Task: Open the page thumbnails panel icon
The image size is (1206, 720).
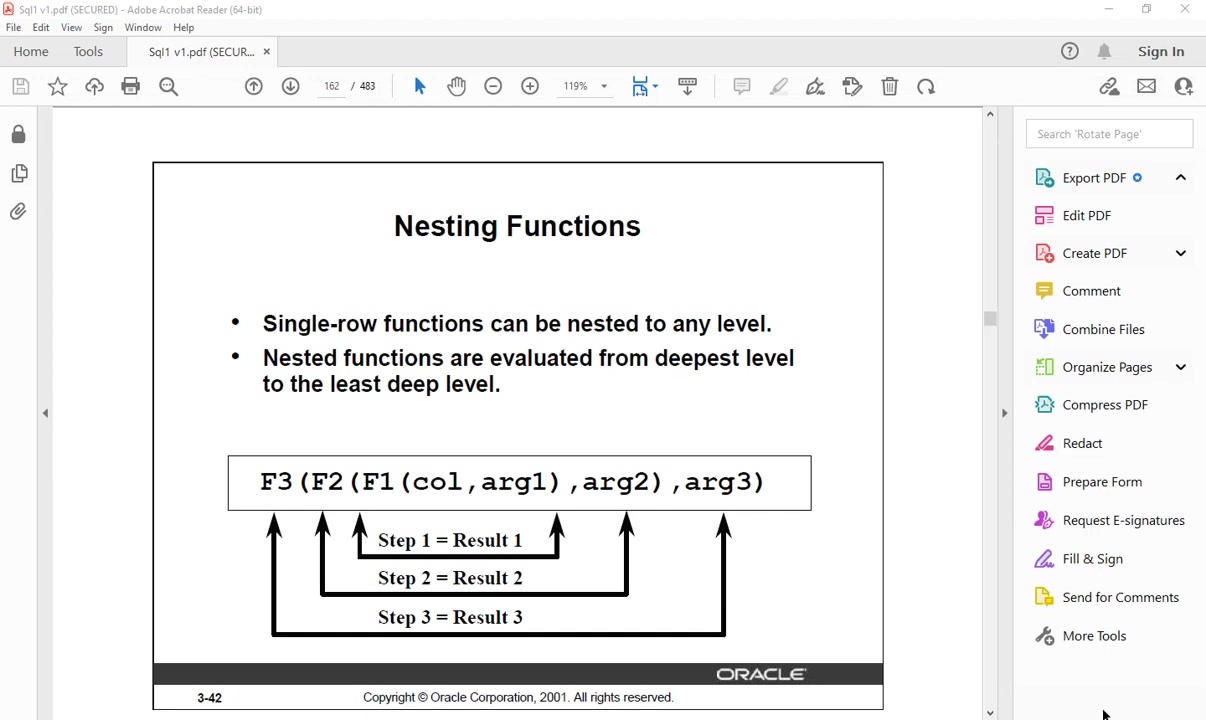Action: point(18,173)
